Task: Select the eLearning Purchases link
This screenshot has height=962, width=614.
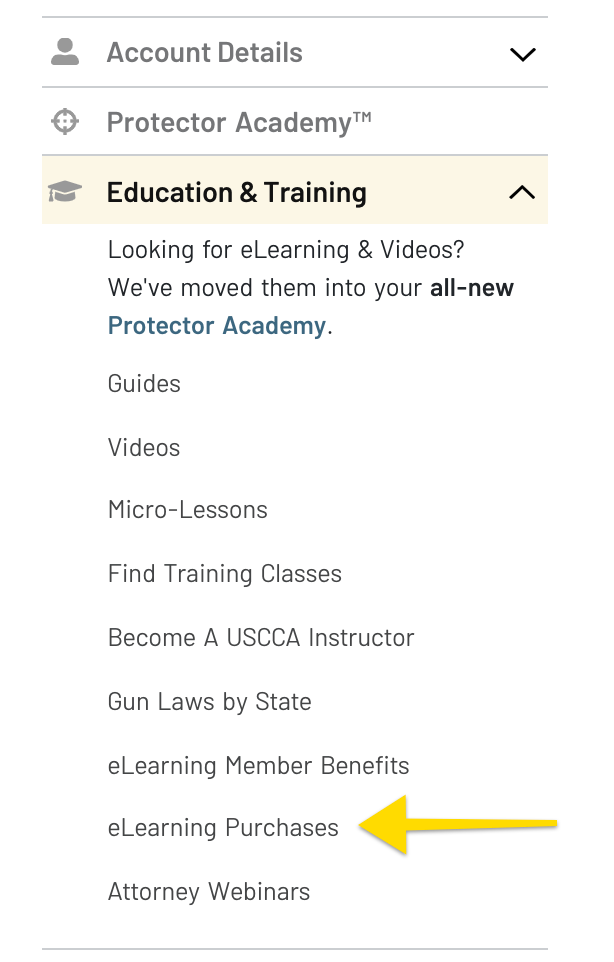Action: pyautogui.click(x=223, y=828)
